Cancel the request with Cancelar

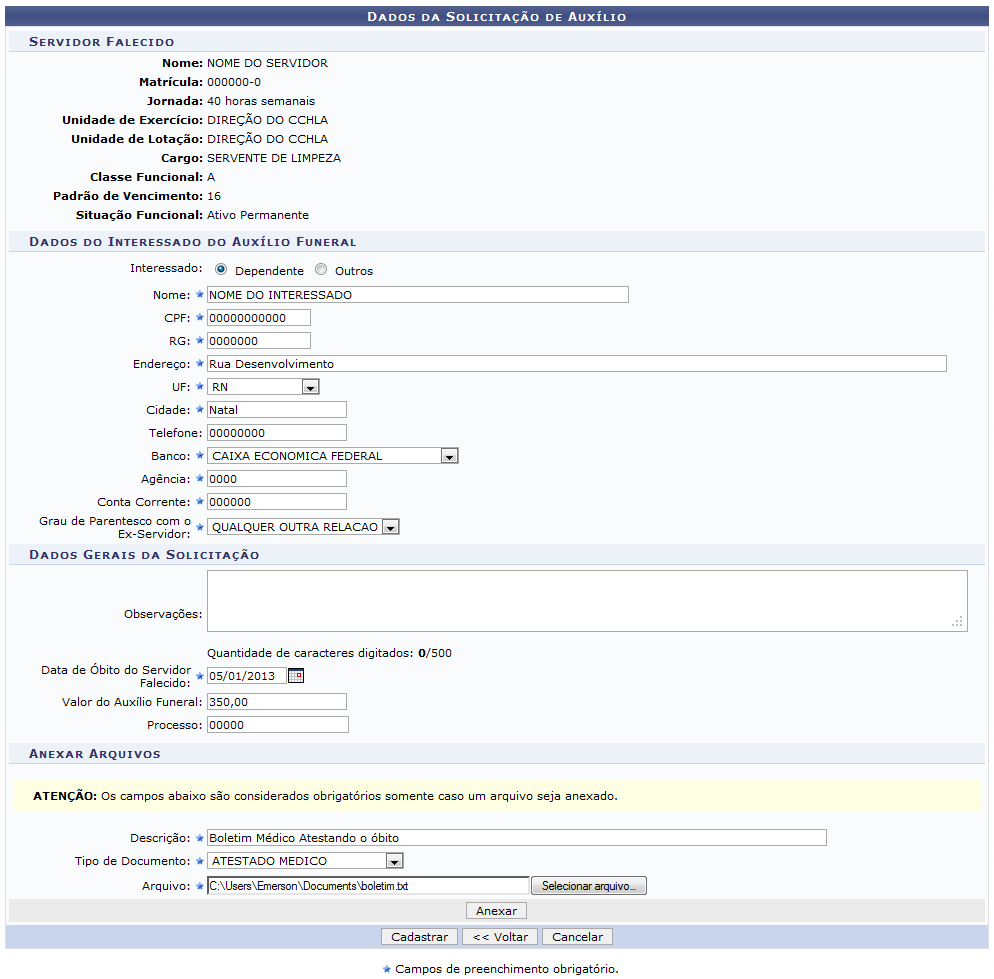click(x=578, y=937)
